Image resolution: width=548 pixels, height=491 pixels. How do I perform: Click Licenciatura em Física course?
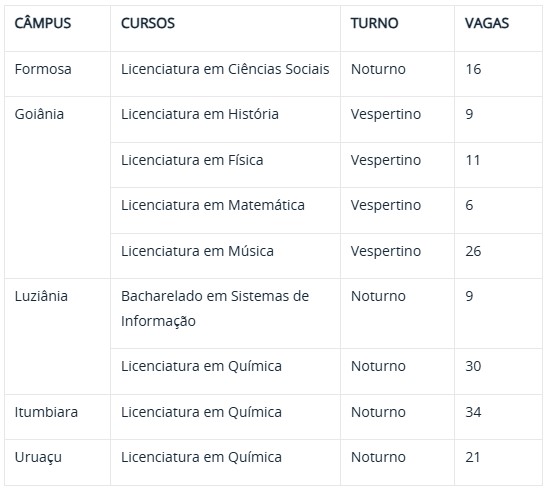192,160
